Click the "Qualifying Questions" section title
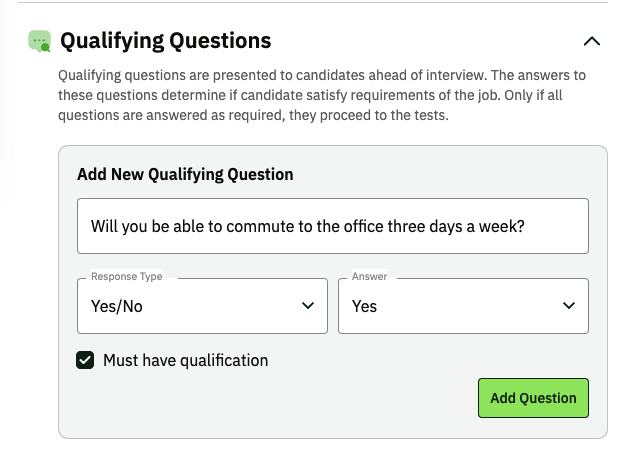 [165, 41]
